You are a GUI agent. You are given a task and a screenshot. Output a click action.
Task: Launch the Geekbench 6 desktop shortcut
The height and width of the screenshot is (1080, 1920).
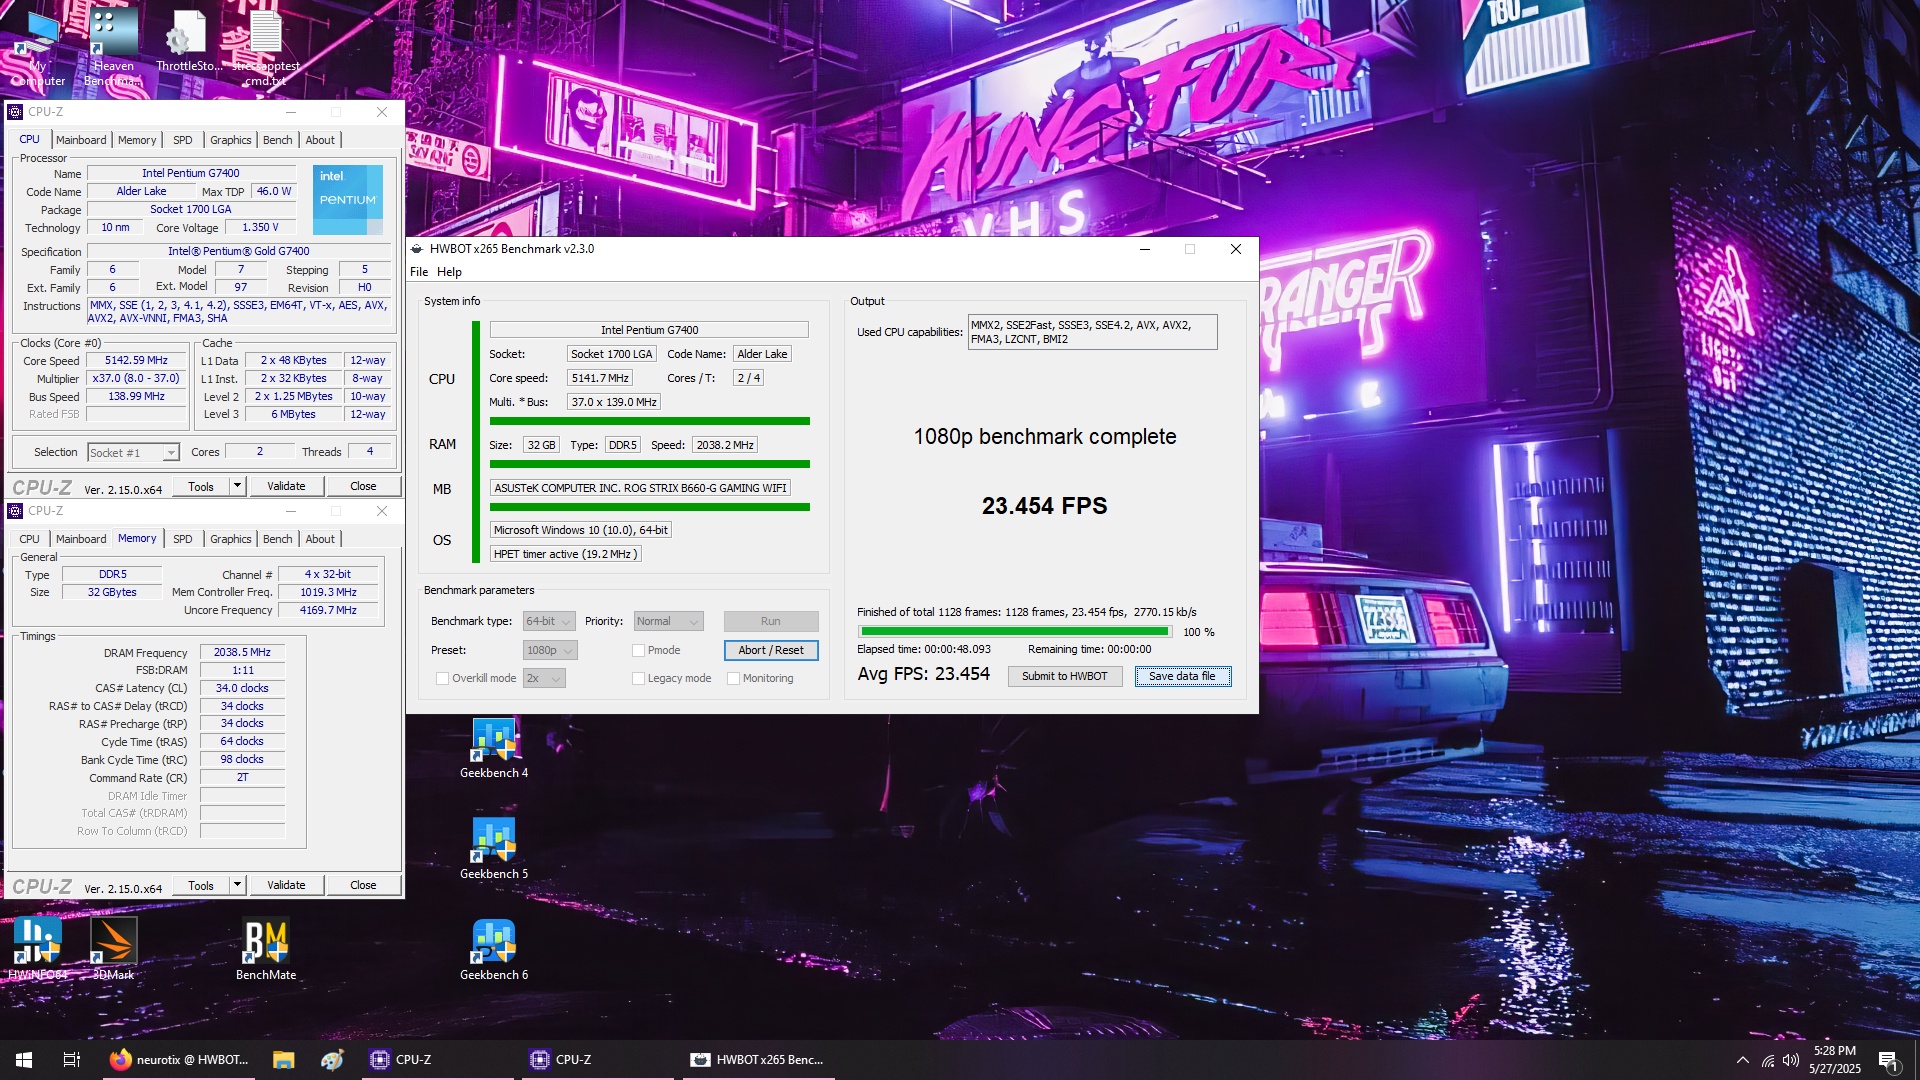(494, 950)
